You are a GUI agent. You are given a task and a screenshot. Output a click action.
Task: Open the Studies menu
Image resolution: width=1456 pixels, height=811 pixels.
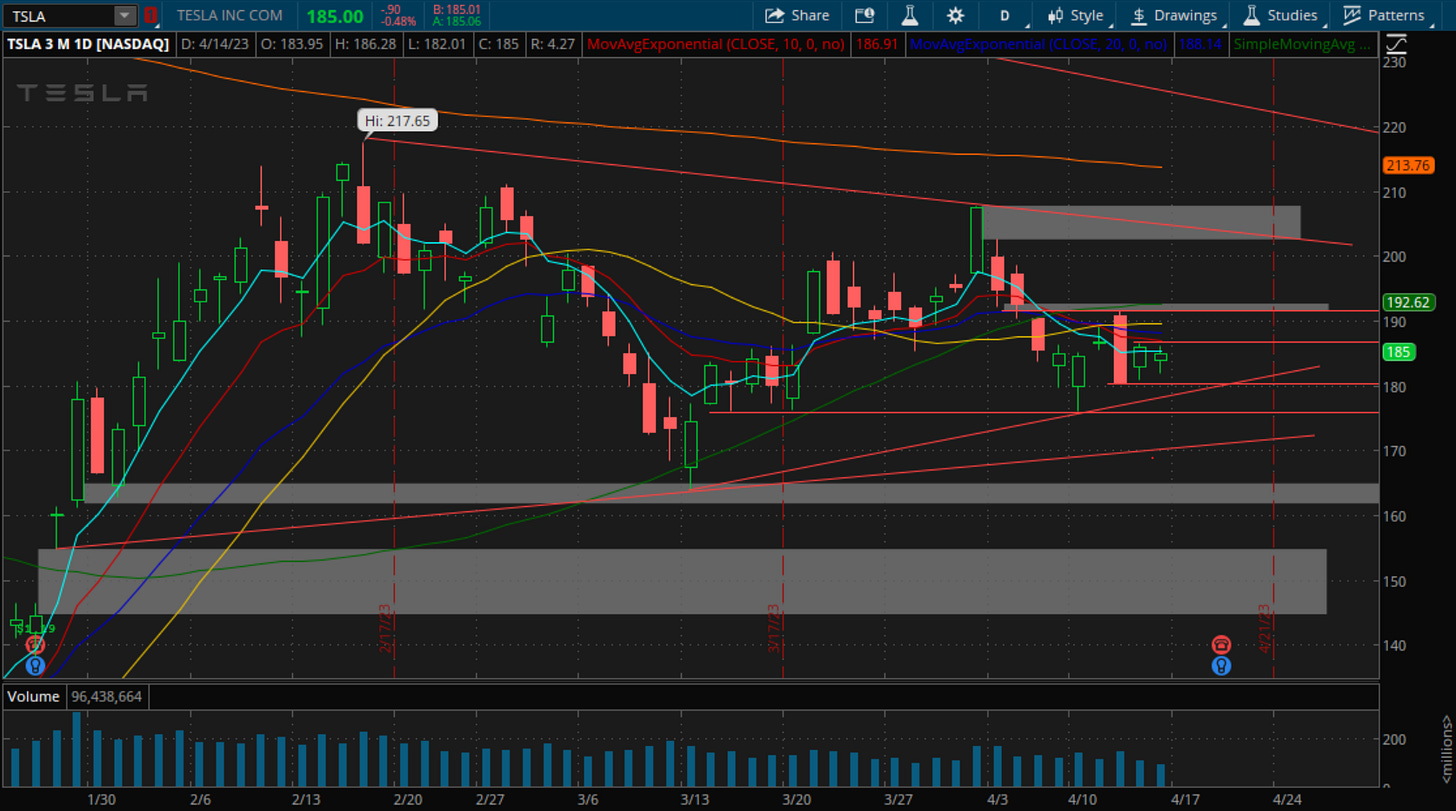tap(1281, 15)
